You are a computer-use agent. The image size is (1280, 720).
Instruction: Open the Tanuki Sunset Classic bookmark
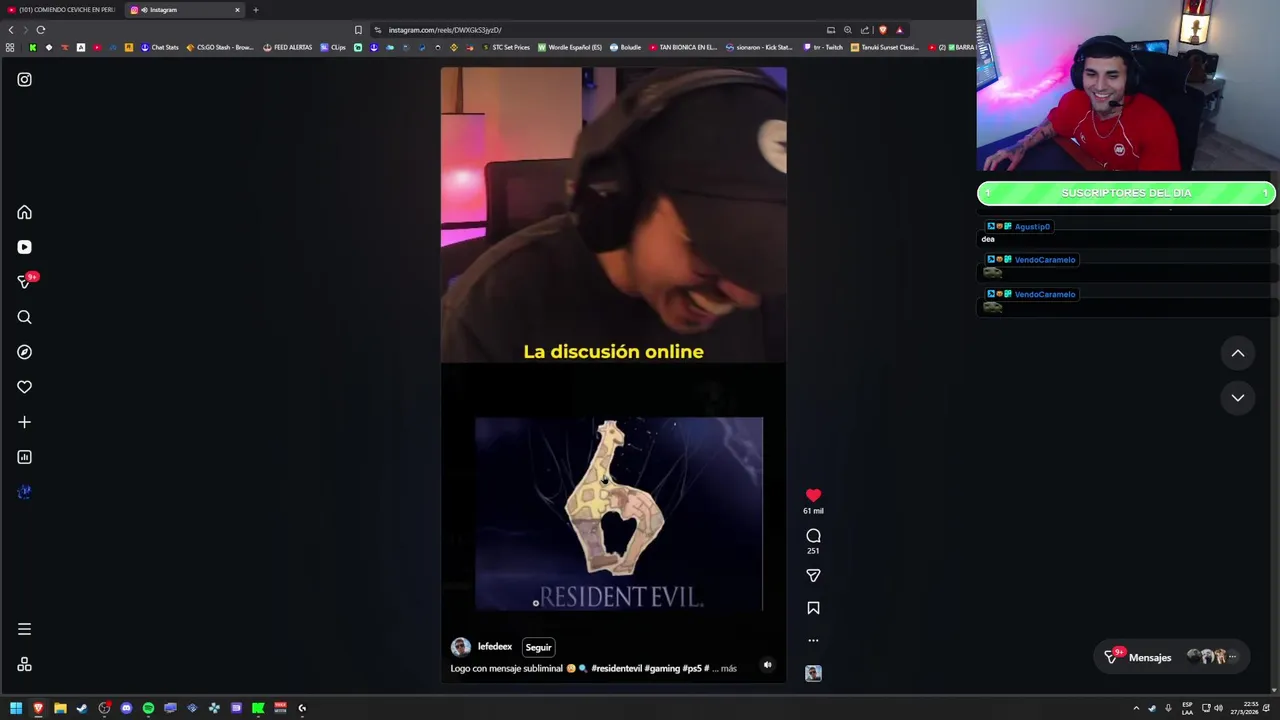coord(884,47)
